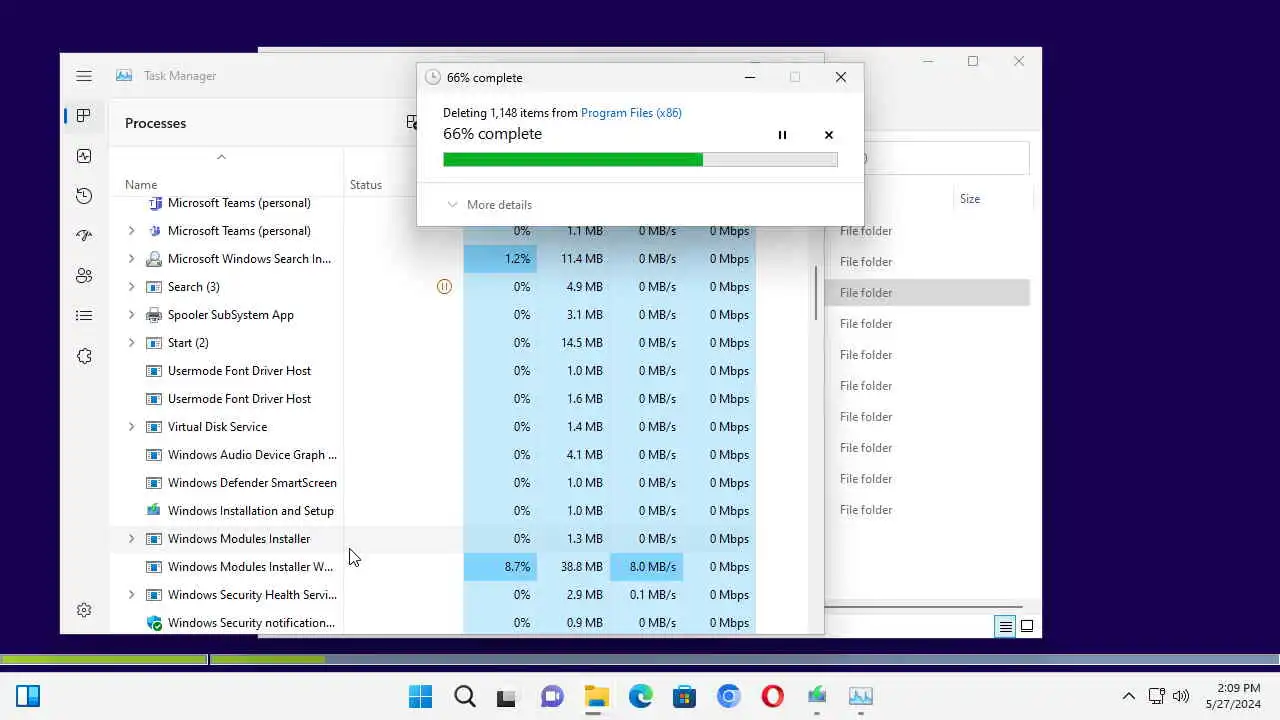
Task: Click 38.8 MB memory cell
Action: tap(573, 567)
